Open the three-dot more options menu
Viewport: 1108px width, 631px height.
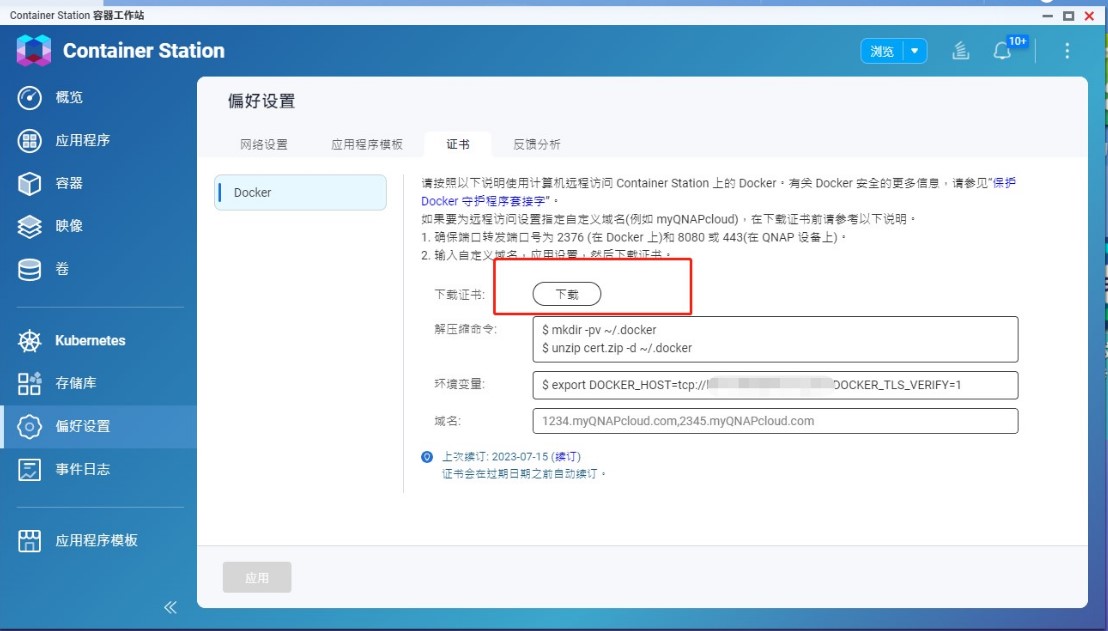tap(1067, 51)
